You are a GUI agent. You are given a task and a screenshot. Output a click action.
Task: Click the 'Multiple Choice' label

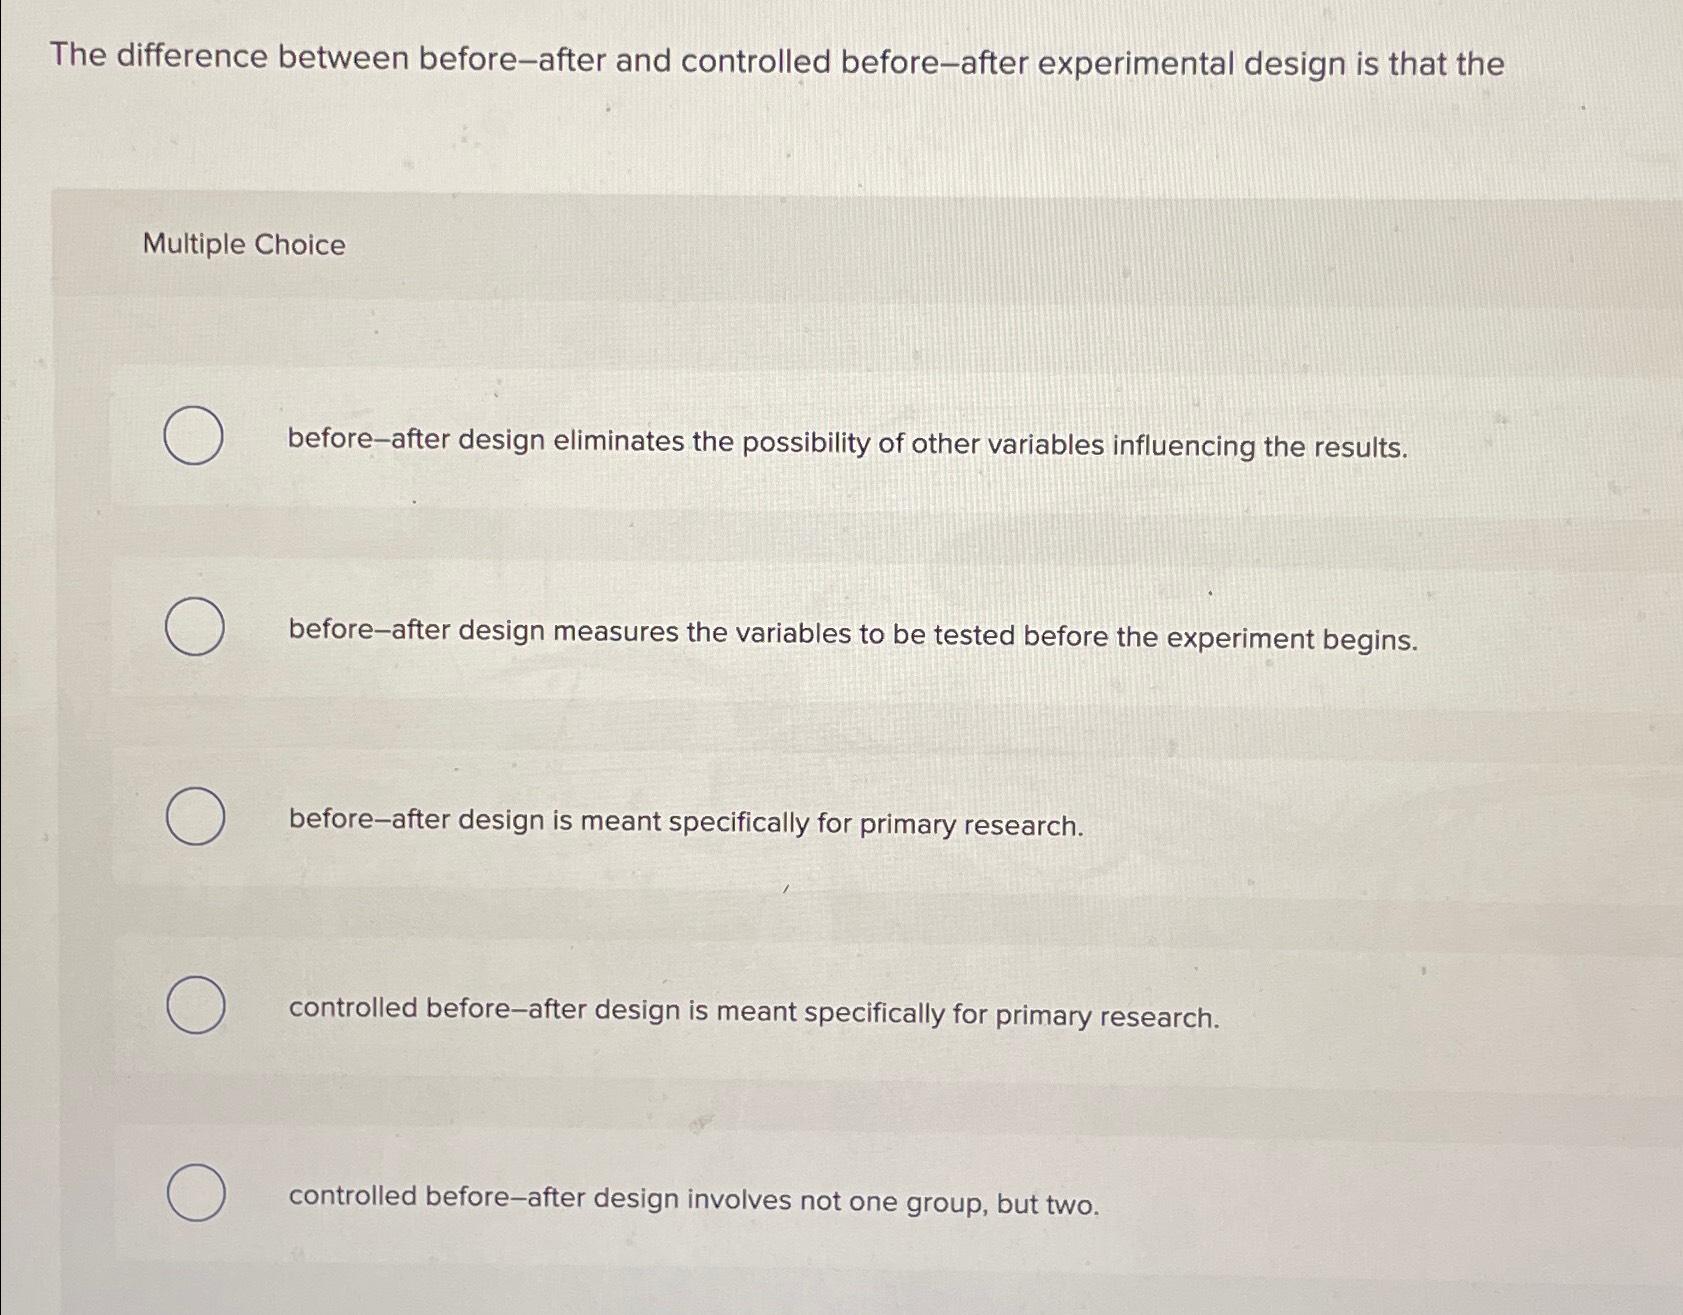click(243, 243)
